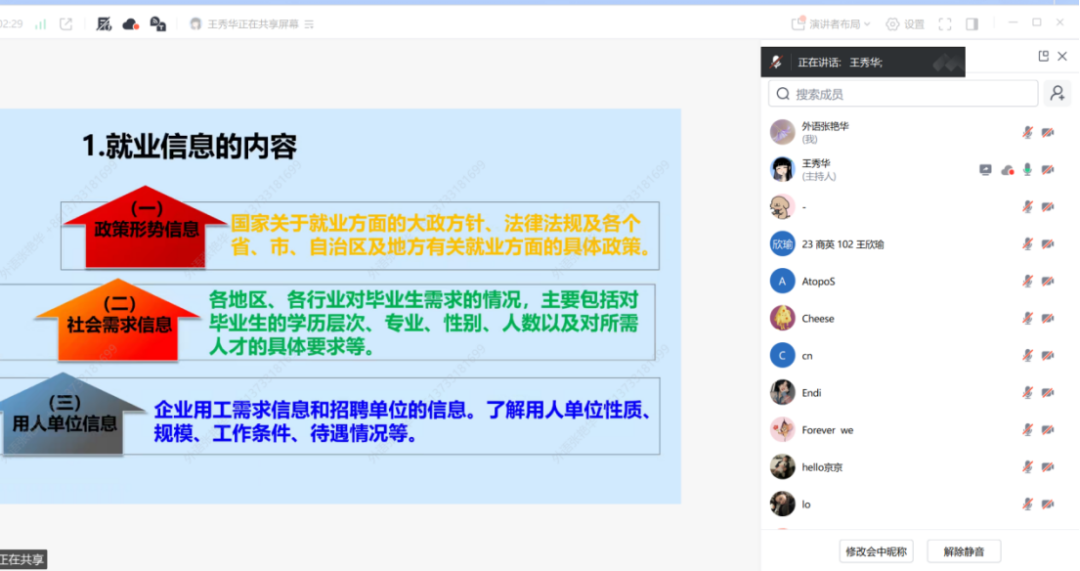
Task: Click the pop-out share icon in top bar
Action: pyautogui.click(x=66, y=24)
